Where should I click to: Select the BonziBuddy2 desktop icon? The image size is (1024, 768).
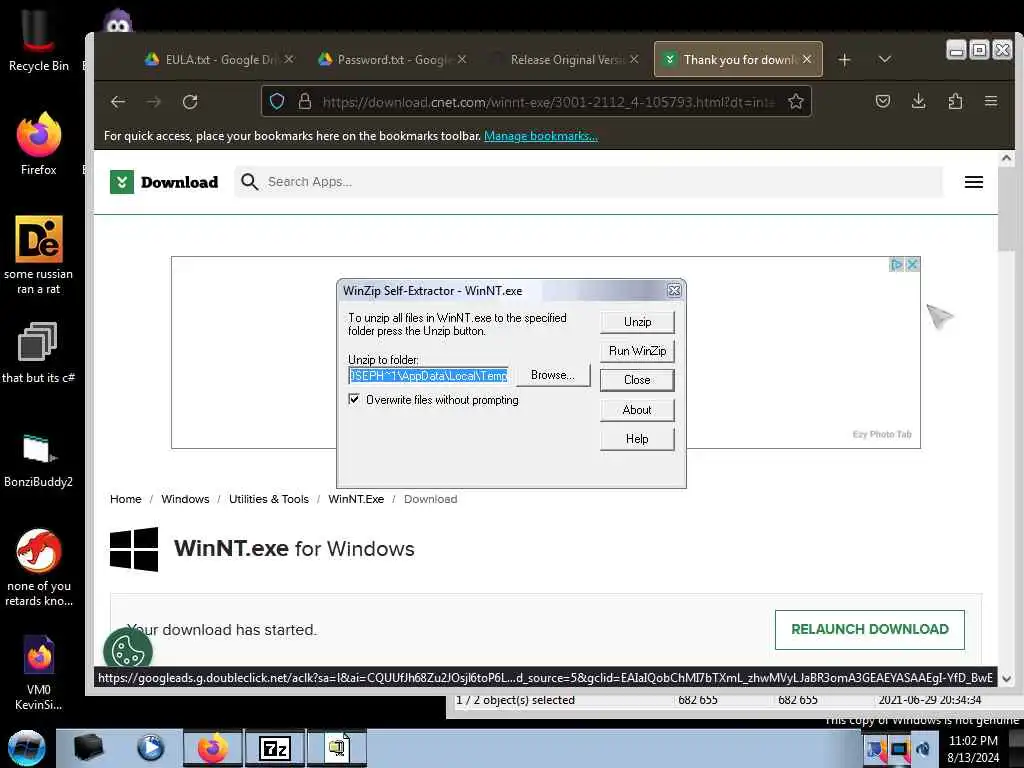click(39, 461)
